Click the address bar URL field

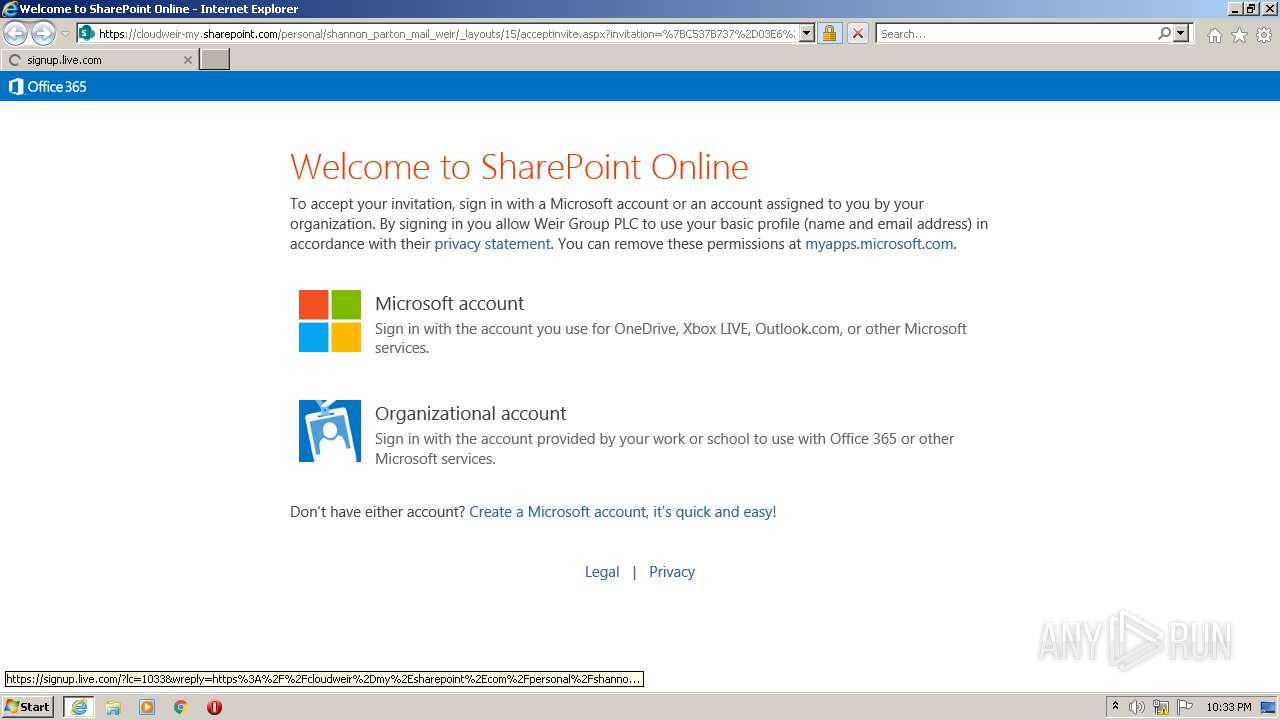[447, 33]
